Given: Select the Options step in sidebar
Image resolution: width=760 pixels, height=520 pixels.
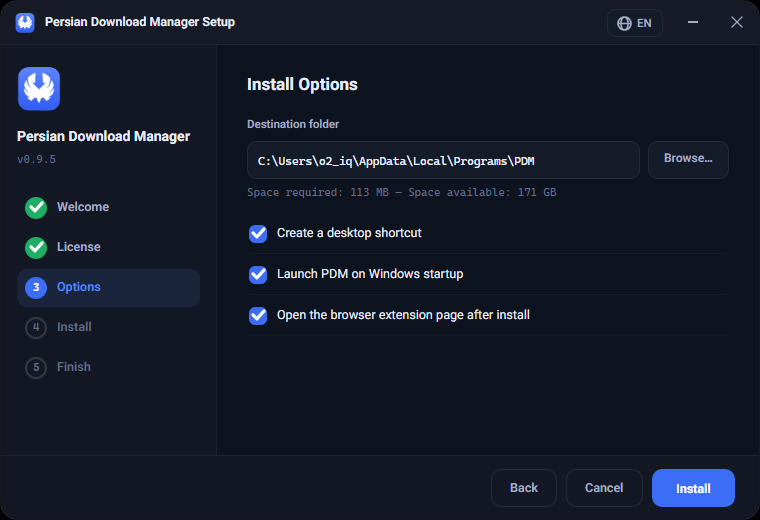Looking at the screenshot, I should coord(108,288).
